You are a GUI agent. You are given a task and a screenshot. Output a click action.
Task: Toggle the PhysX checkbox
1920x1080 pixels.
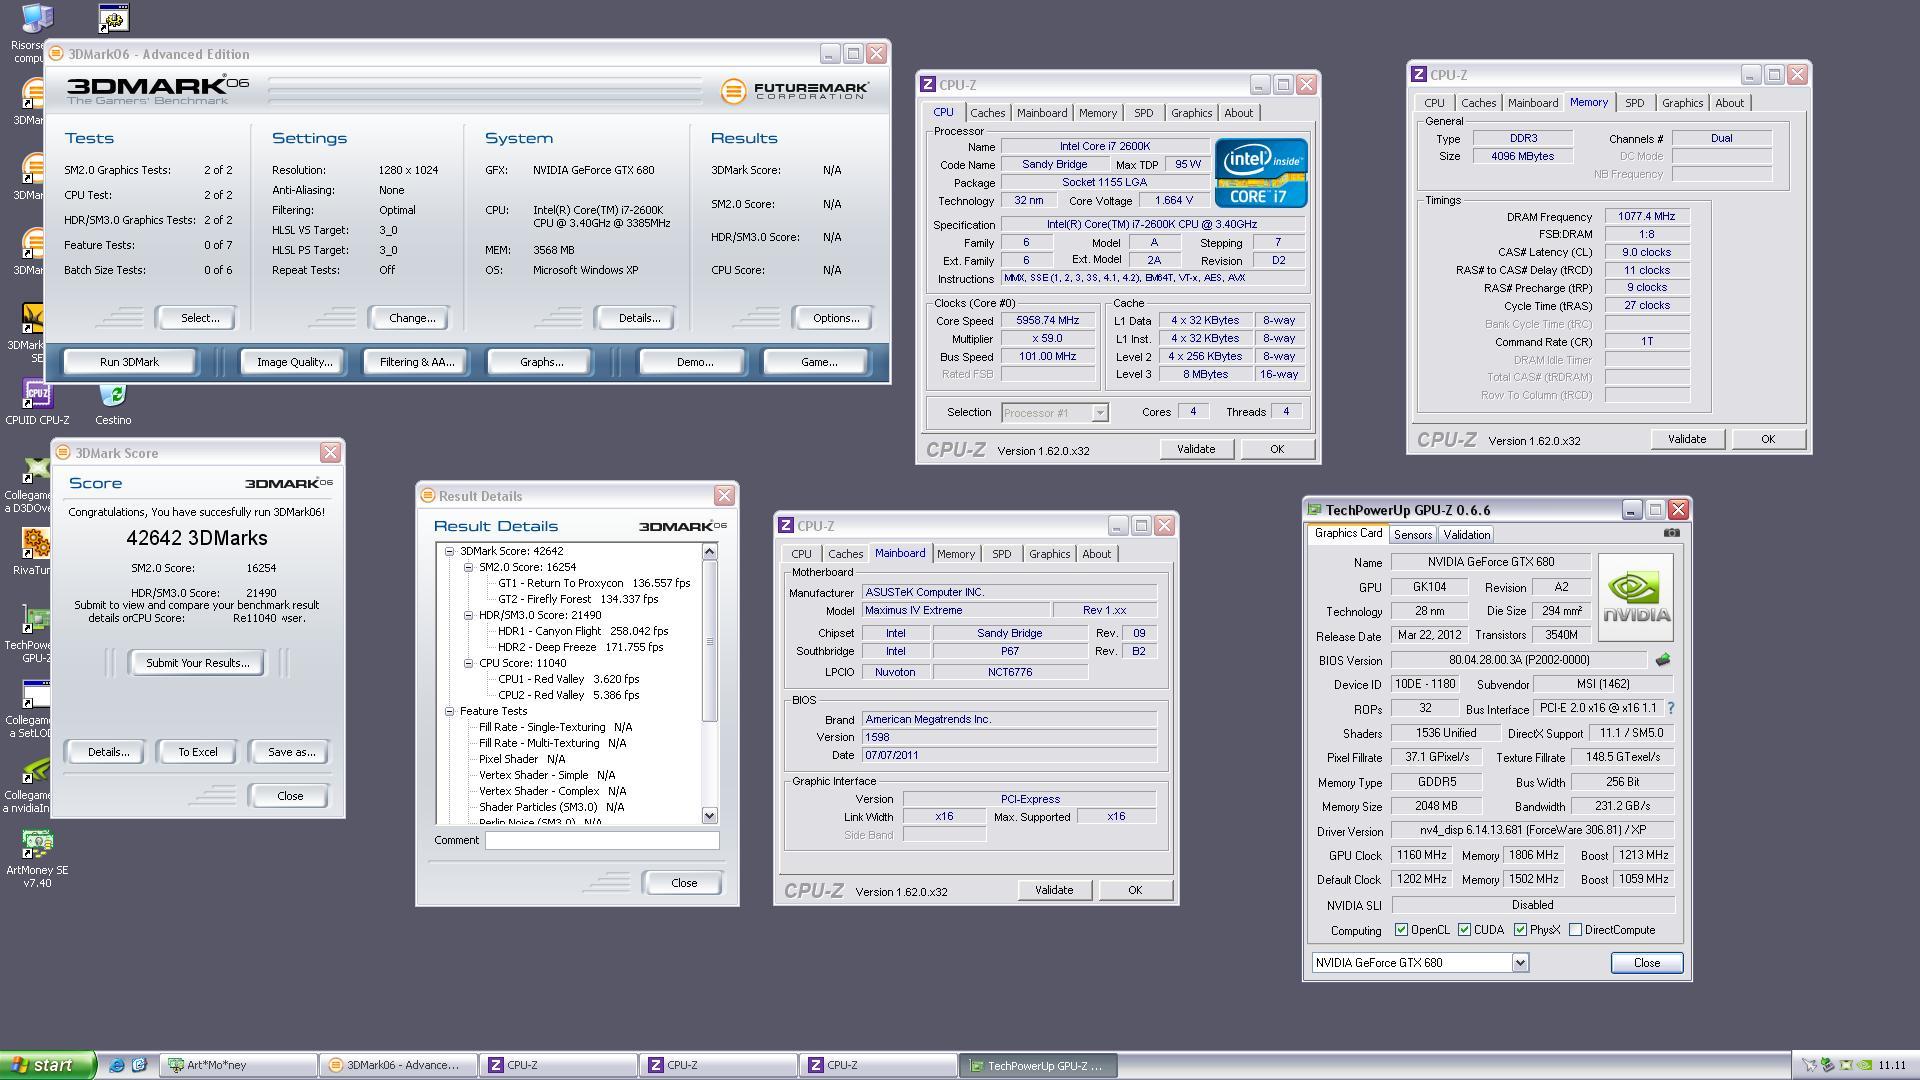(1521, 930)
